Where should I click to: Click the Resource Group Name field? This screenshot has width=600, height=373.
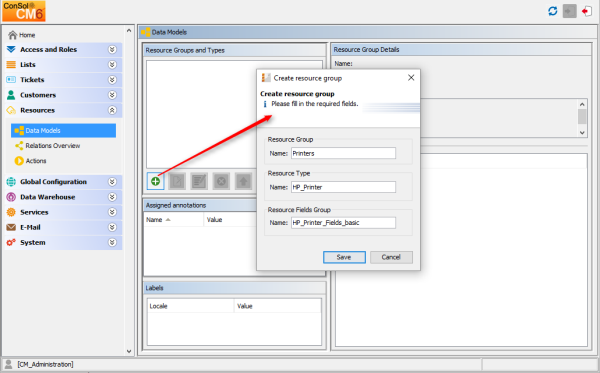[343, 153]
